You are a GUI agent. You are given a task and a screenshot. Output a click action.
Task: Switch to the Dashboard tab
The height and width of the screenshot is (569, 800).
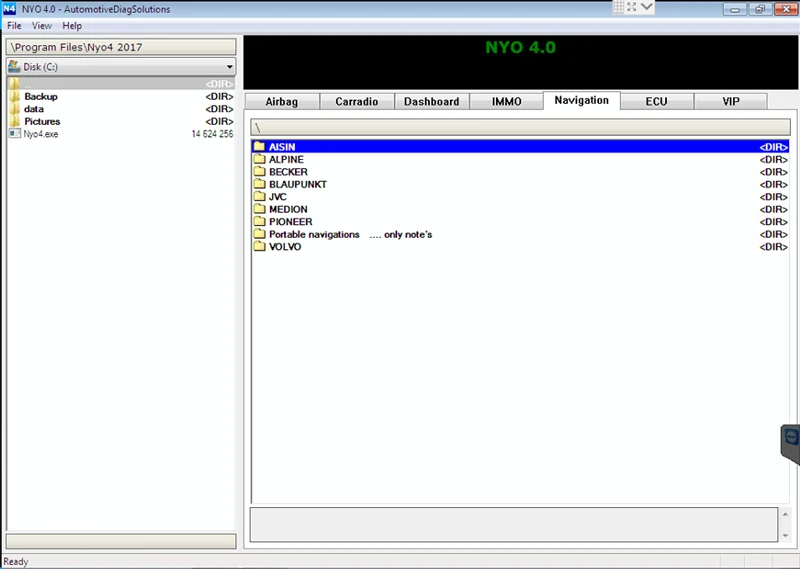click(x=432, y=102)
